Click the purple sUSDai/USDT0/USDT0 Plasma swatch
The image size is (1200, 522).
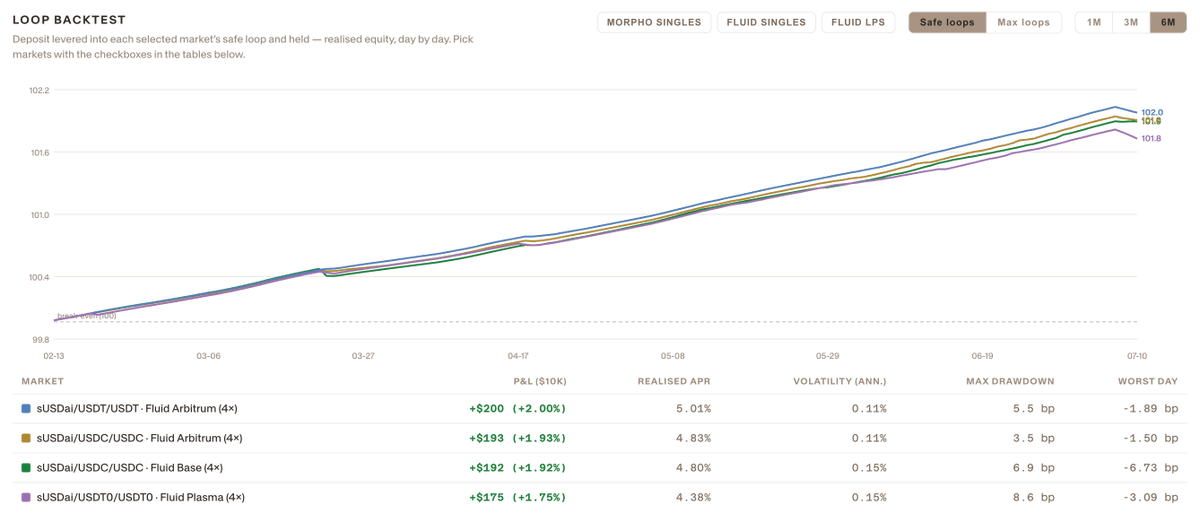(x=26, y=497)
